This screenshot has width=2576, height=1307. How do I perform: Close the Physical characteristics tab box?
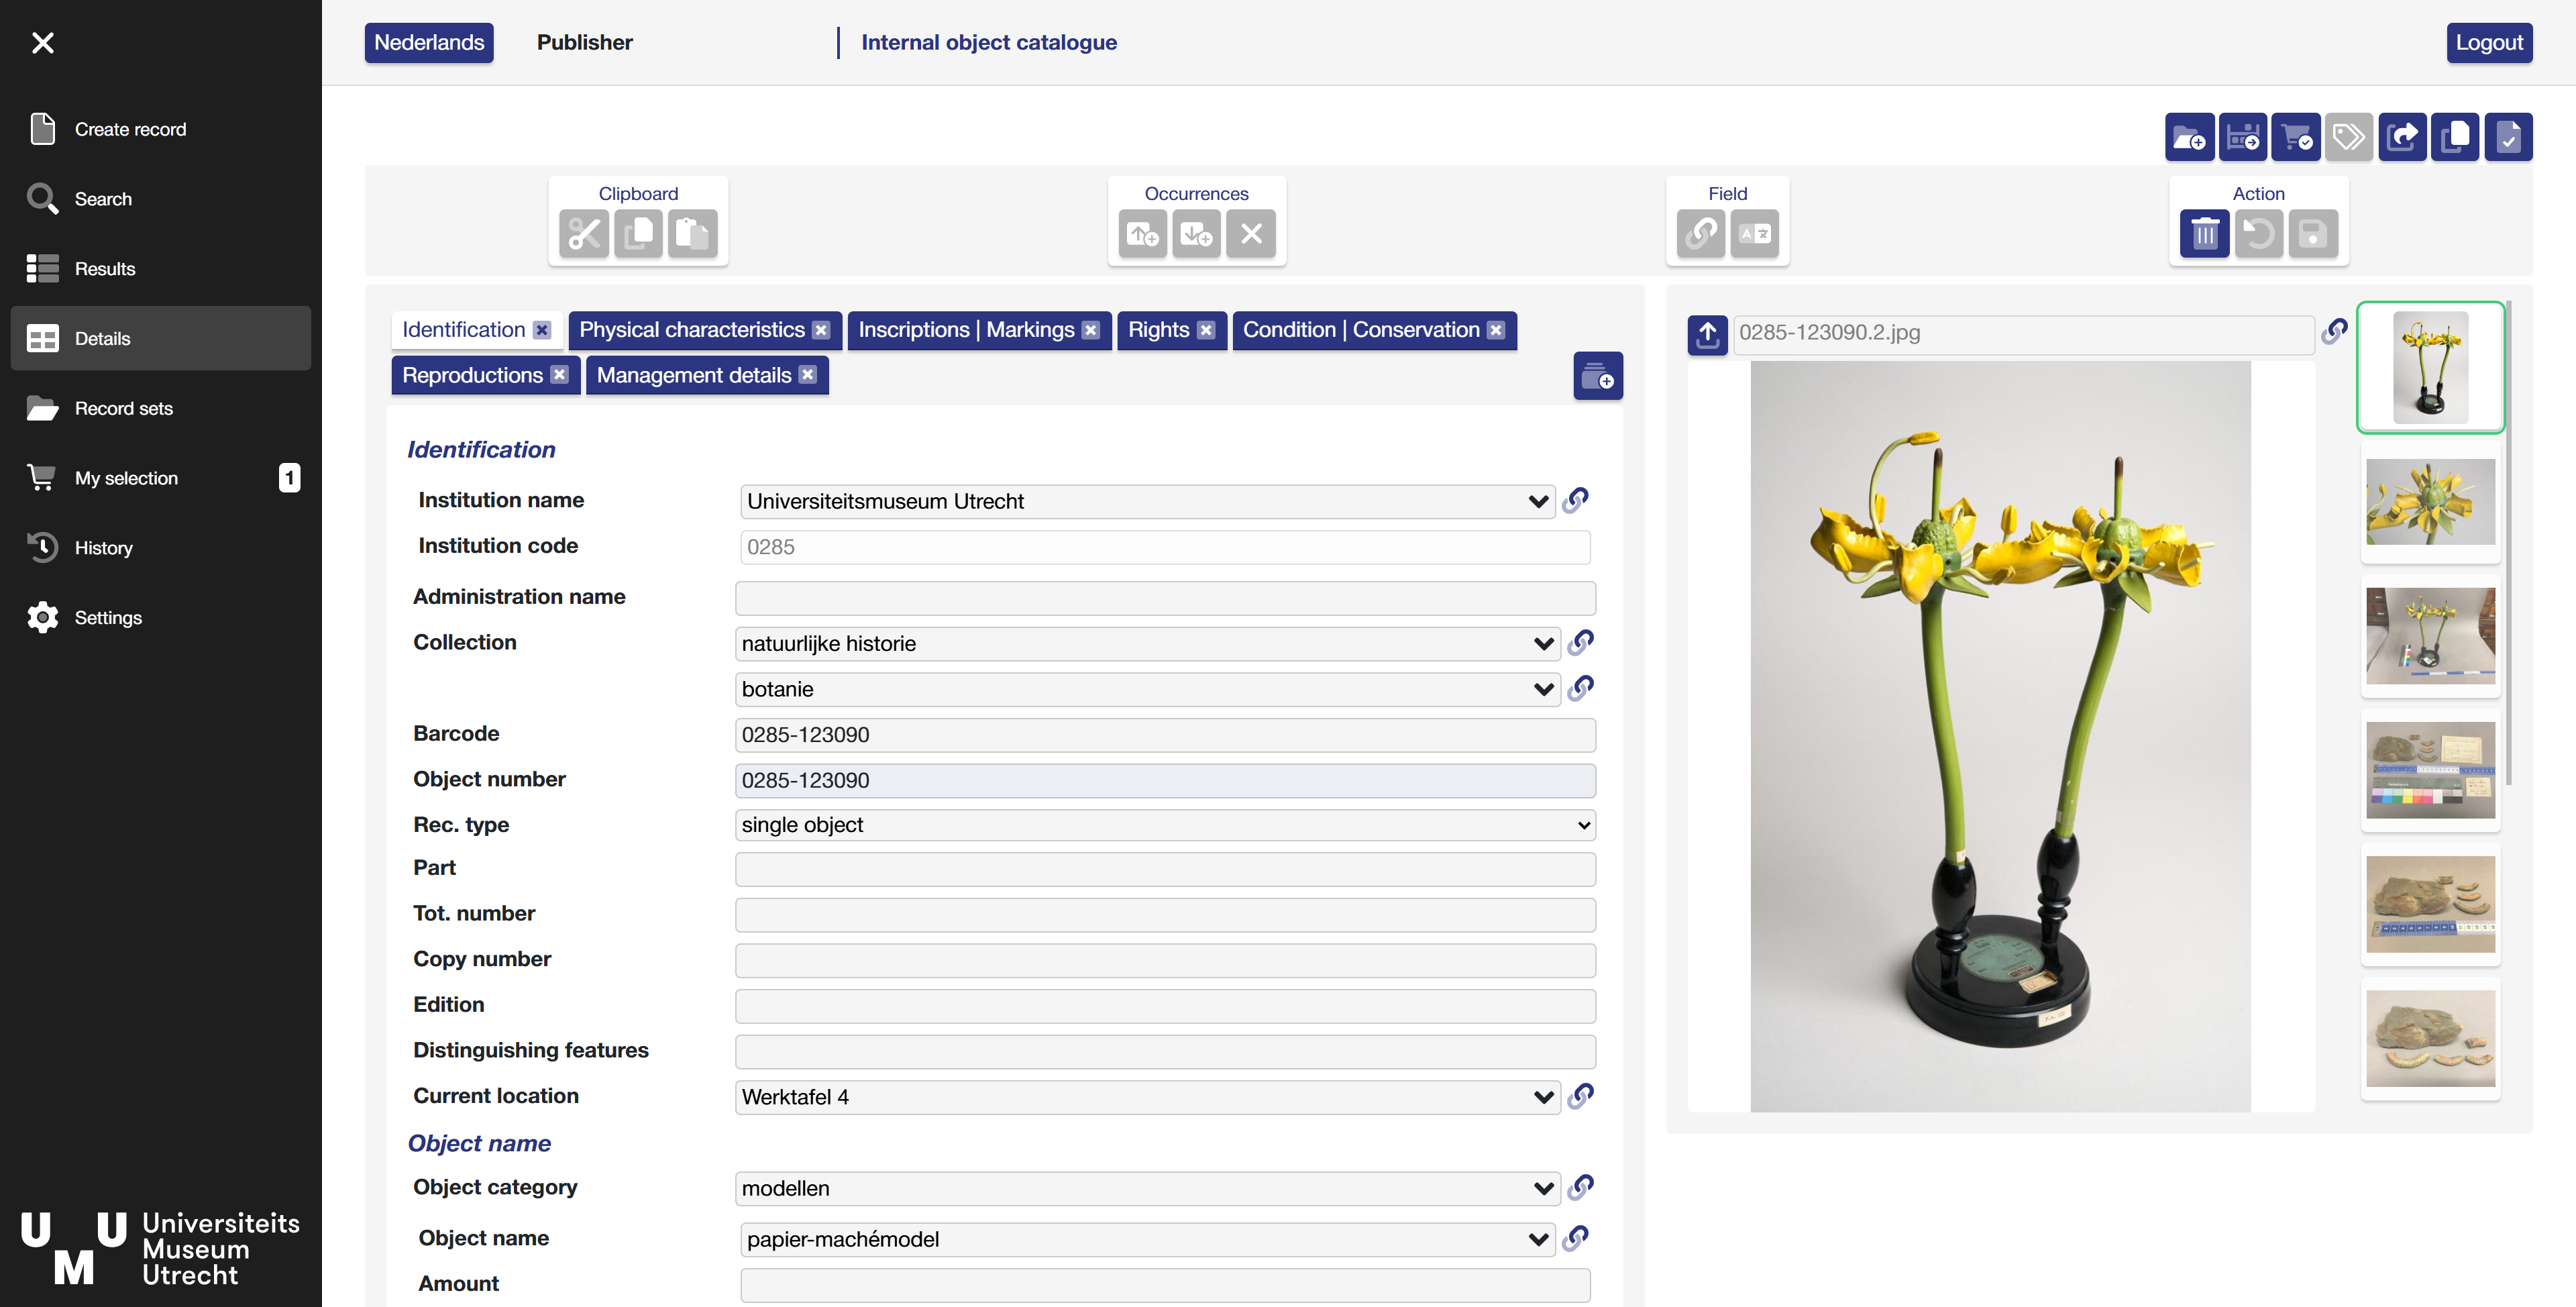pos(821,331)
